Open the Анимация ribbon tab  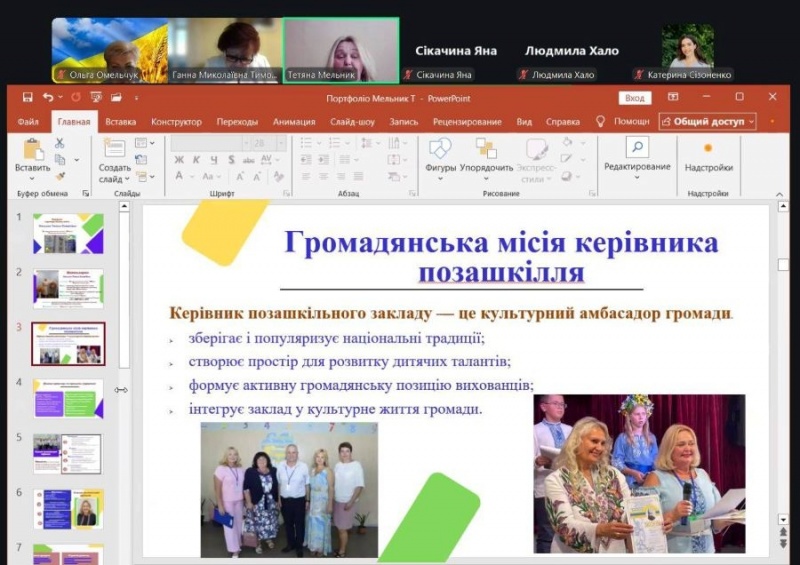294,122
